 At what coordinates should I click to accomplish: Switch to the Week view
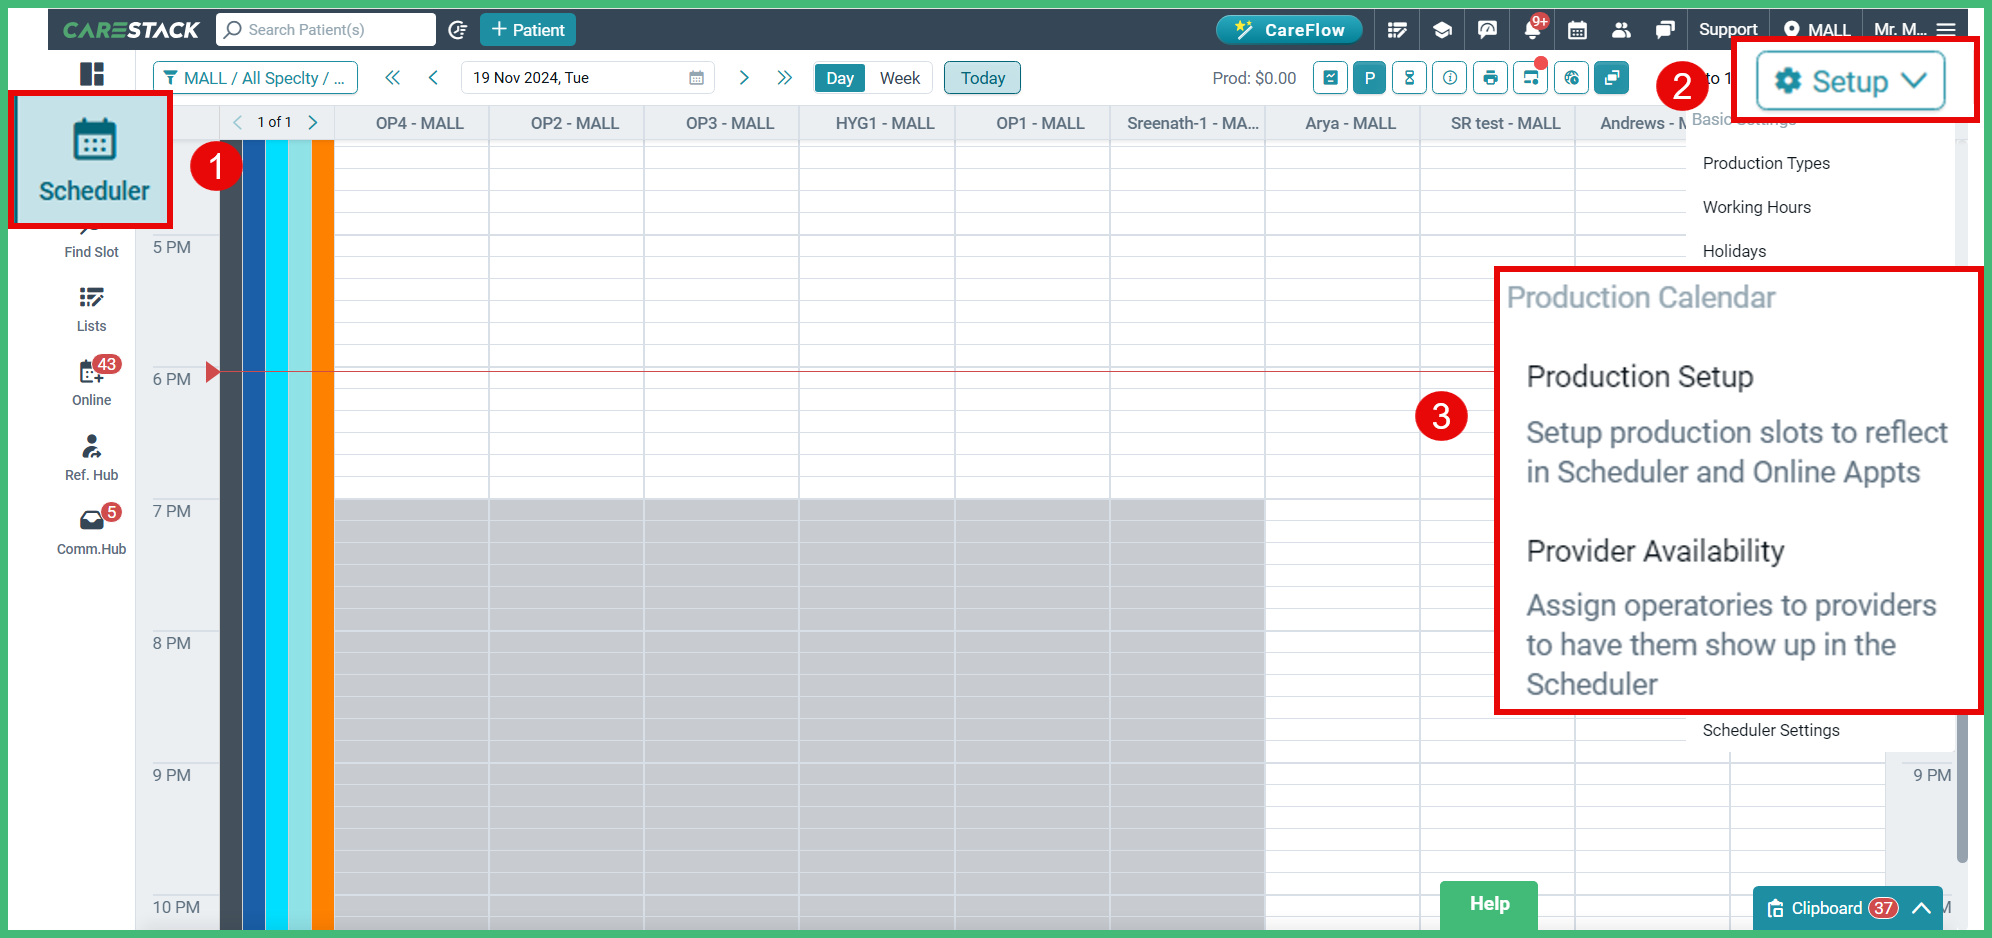point(899,77)
